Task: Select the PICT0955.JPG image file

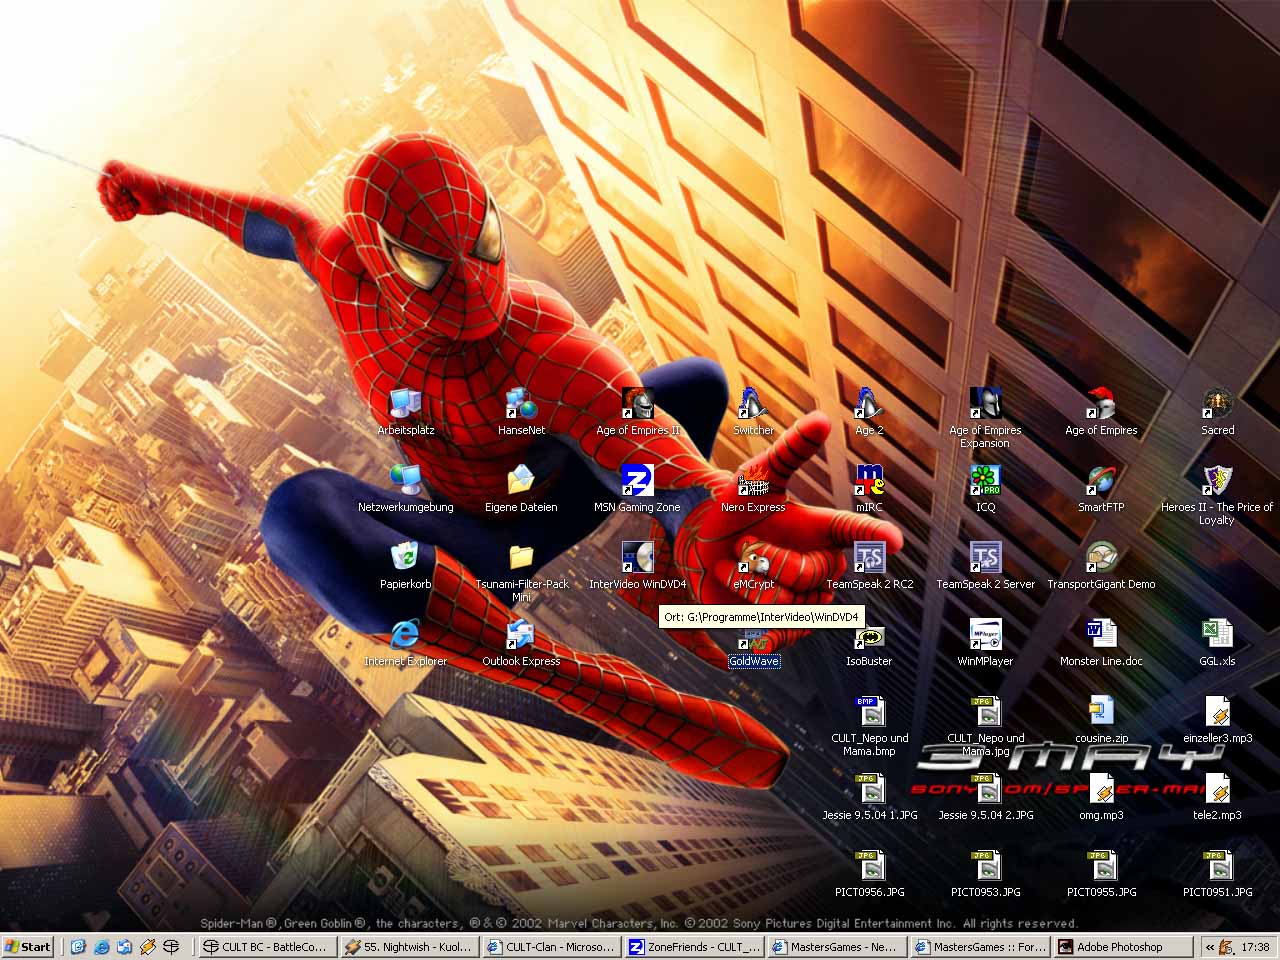Action: tap(1101, 874)
